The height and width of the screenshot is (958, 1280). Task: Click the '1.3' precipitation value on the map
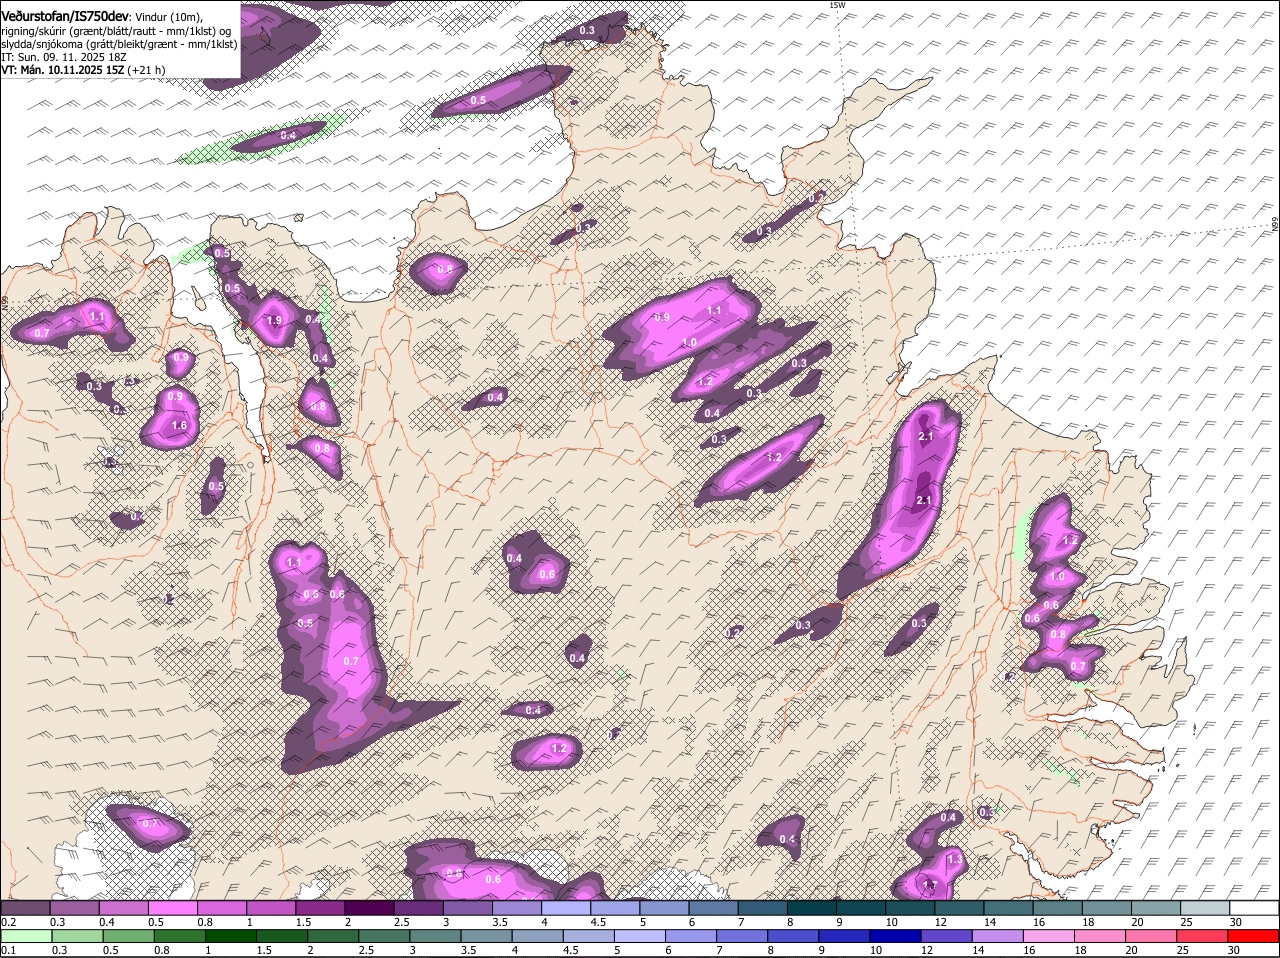click(955, 860)
